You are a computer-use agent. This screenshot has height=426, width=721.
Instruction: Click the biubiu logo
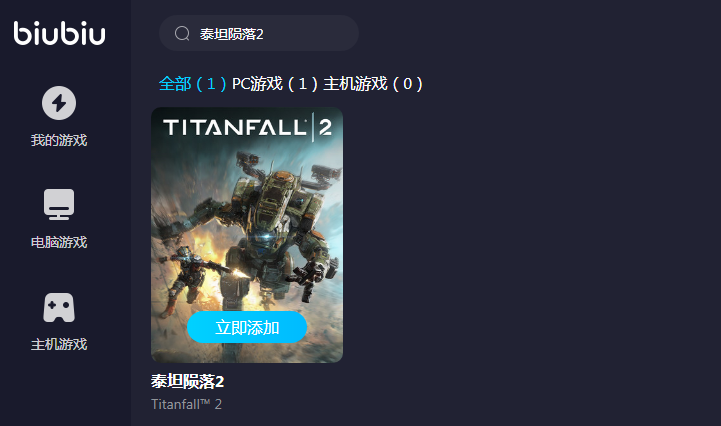click(59, 33)
